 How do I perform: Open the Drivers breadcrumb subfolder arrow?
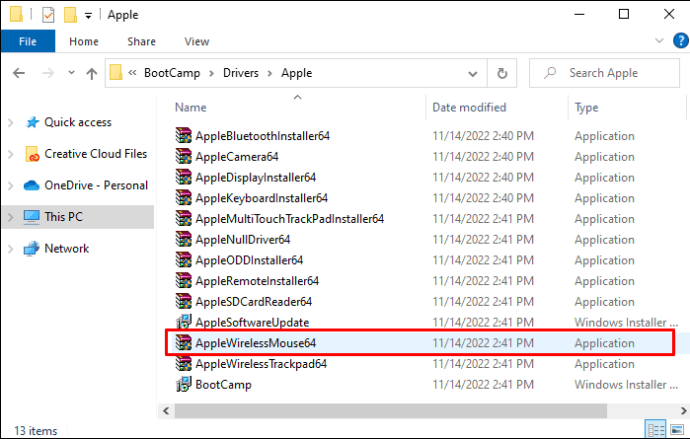[270, 73]
